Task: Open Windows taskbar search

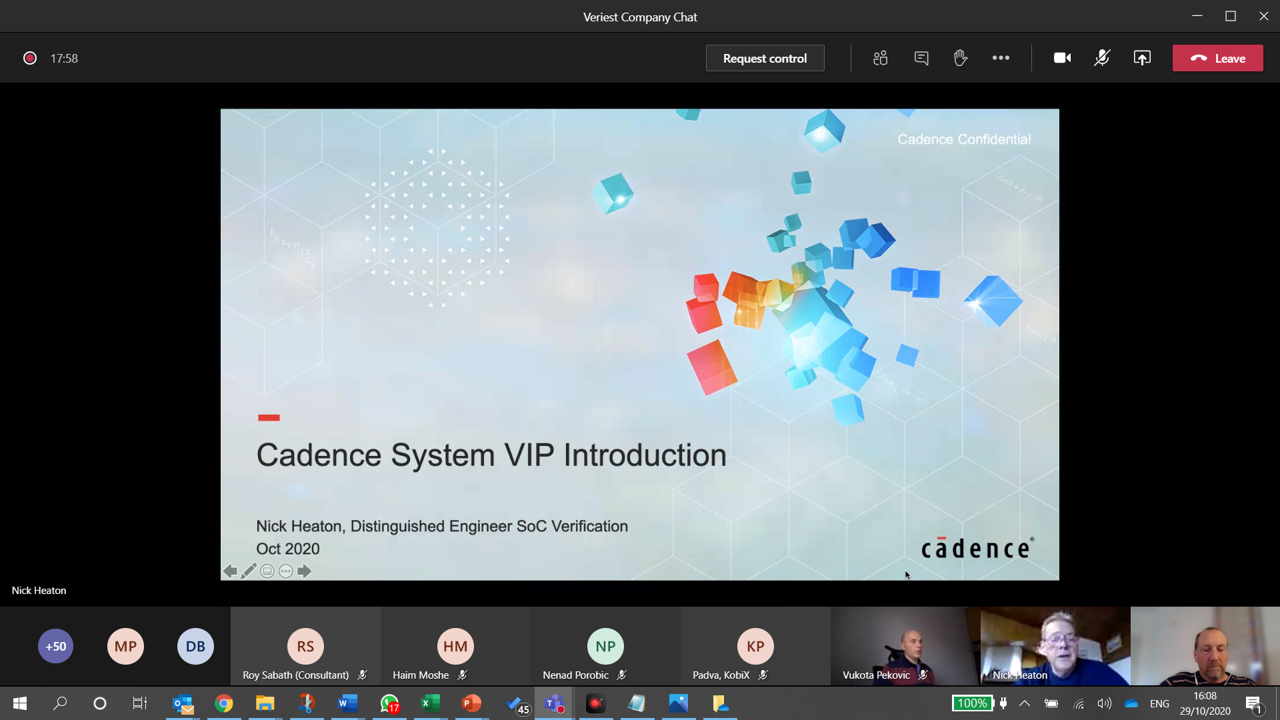Action: pyautogui.click(x=60, y=703)
